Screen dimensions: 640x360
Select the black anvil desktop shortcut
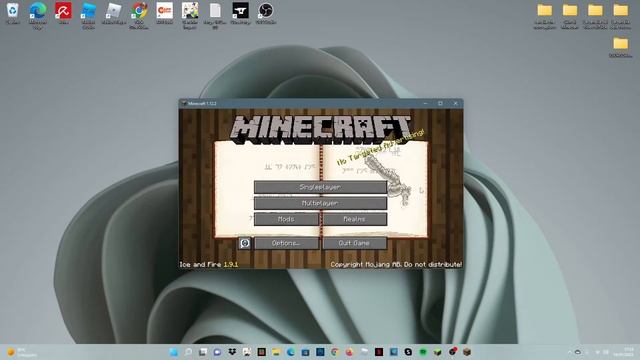[x=240, y=13]
